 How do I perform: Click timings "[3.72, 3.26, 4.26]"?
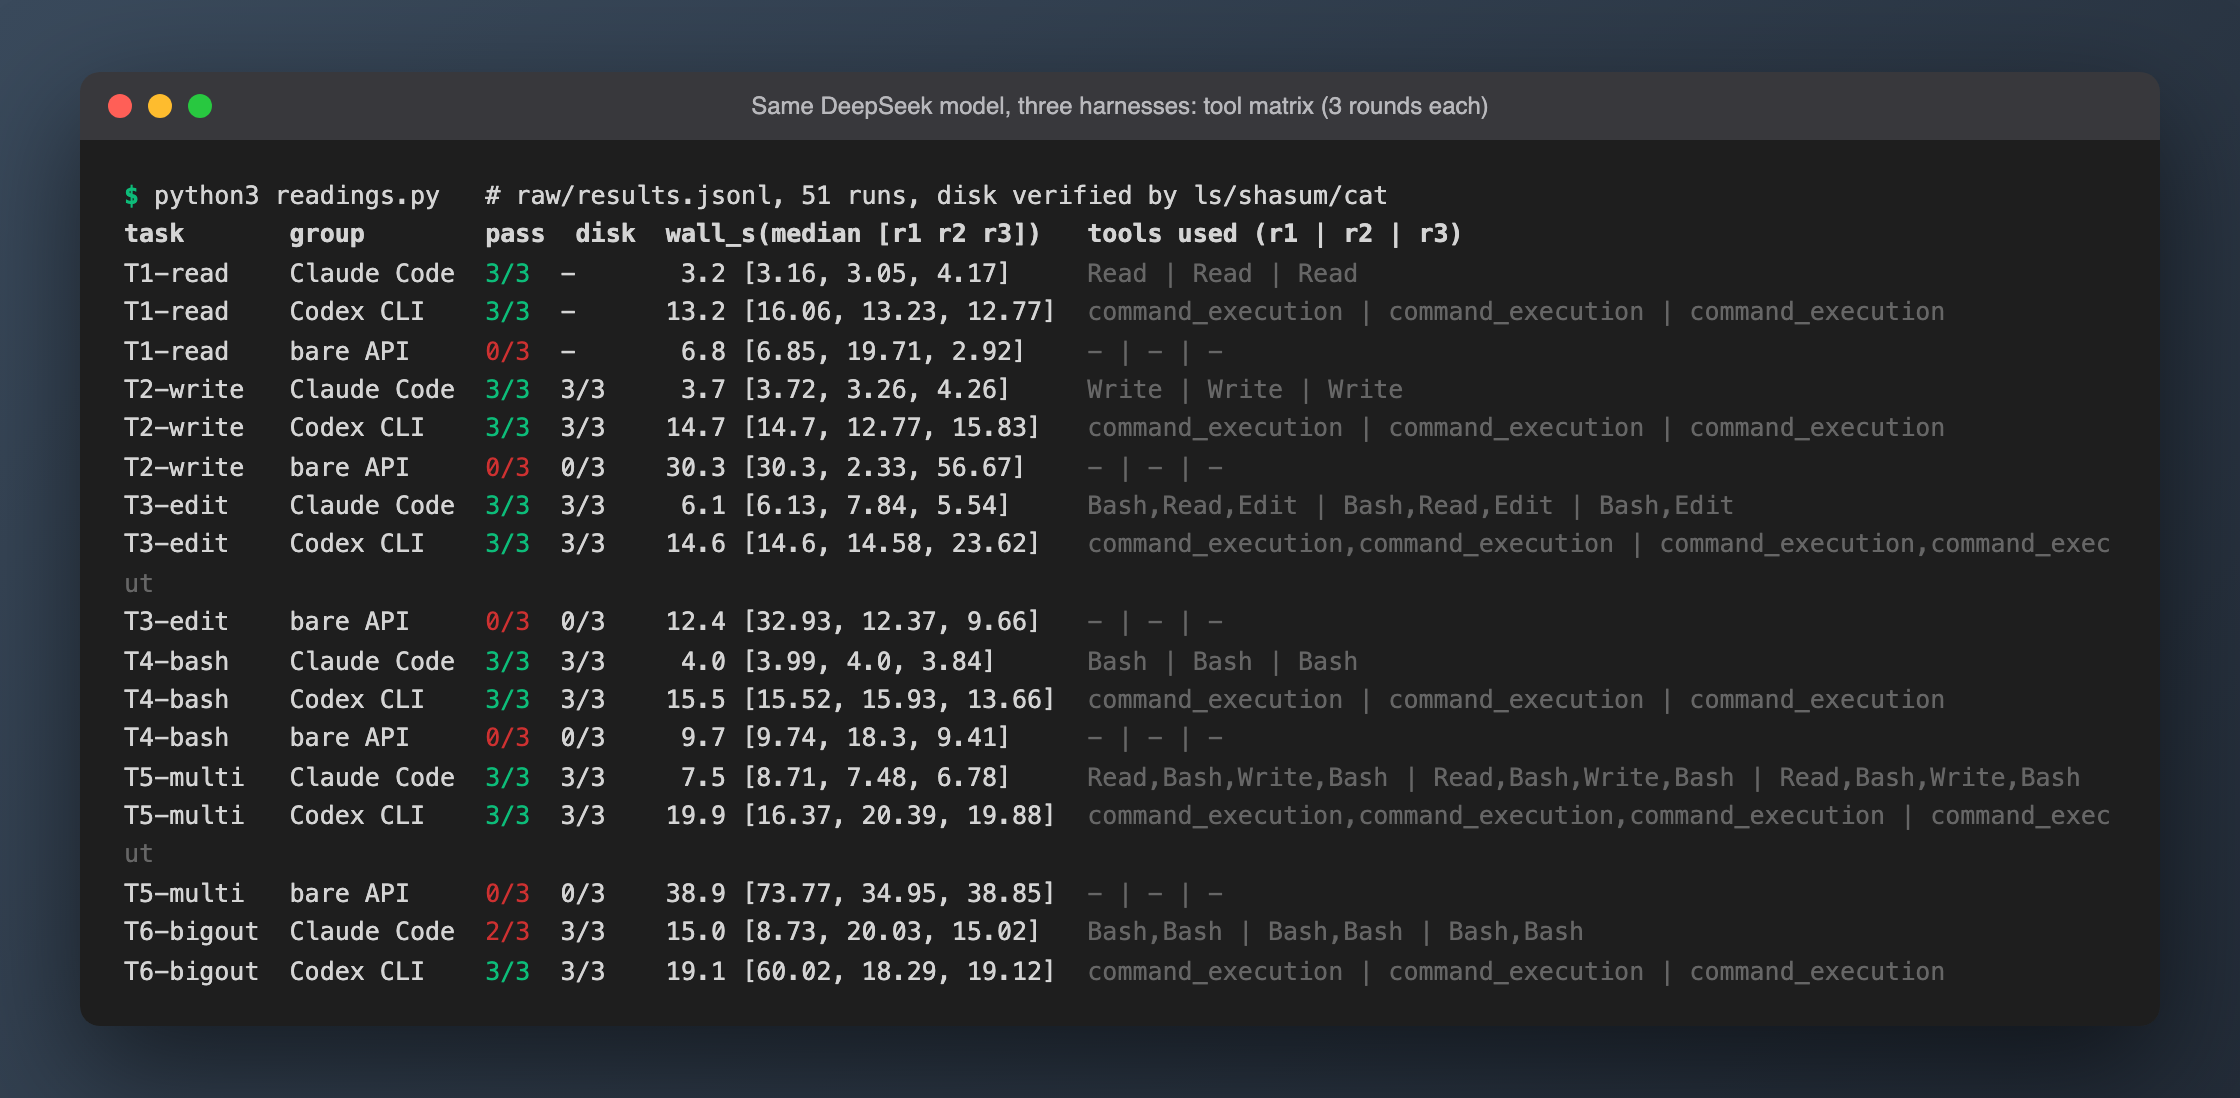click(x=877, y=389)
